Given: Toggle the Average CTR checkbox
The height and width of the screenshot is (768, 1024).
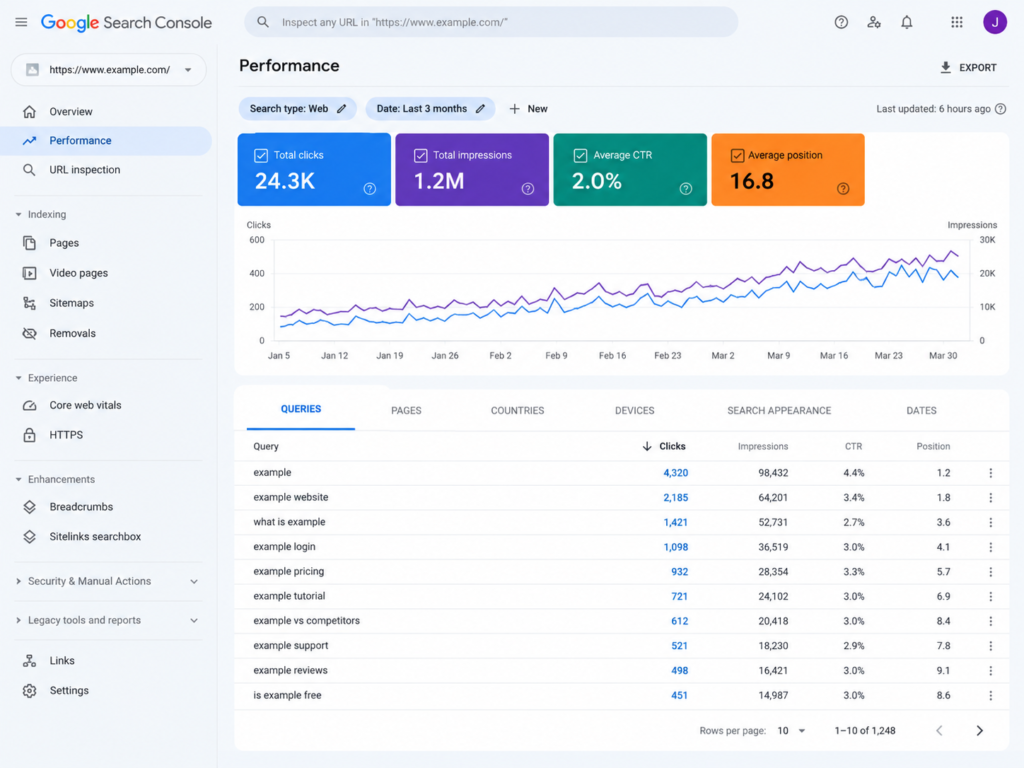Looking at the screenshot, I should click(580, 155).
